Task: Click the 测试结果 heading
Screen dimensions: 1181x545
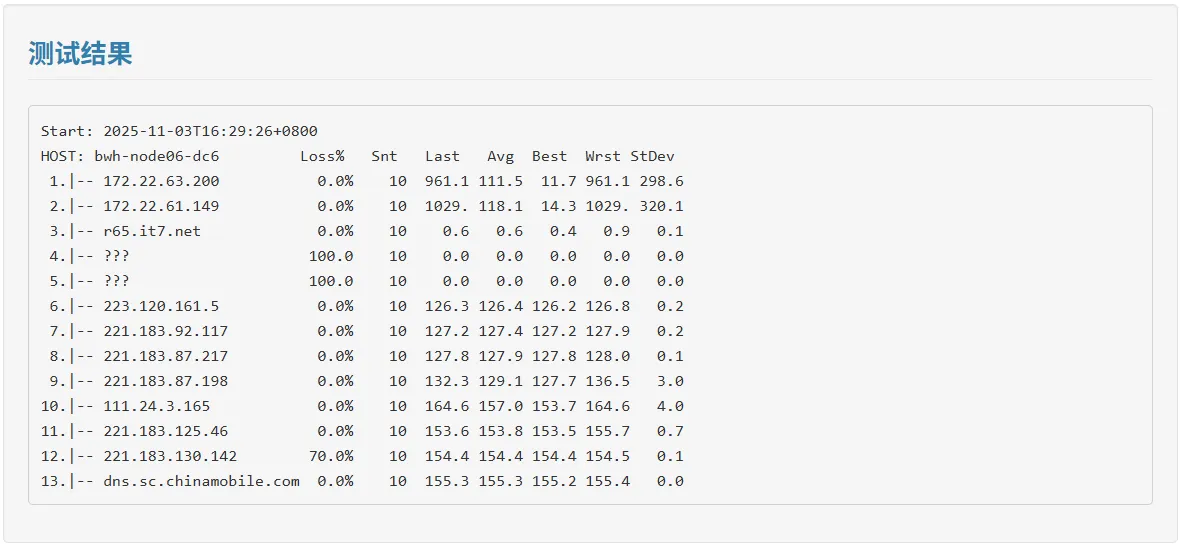Action: point(80,53)
